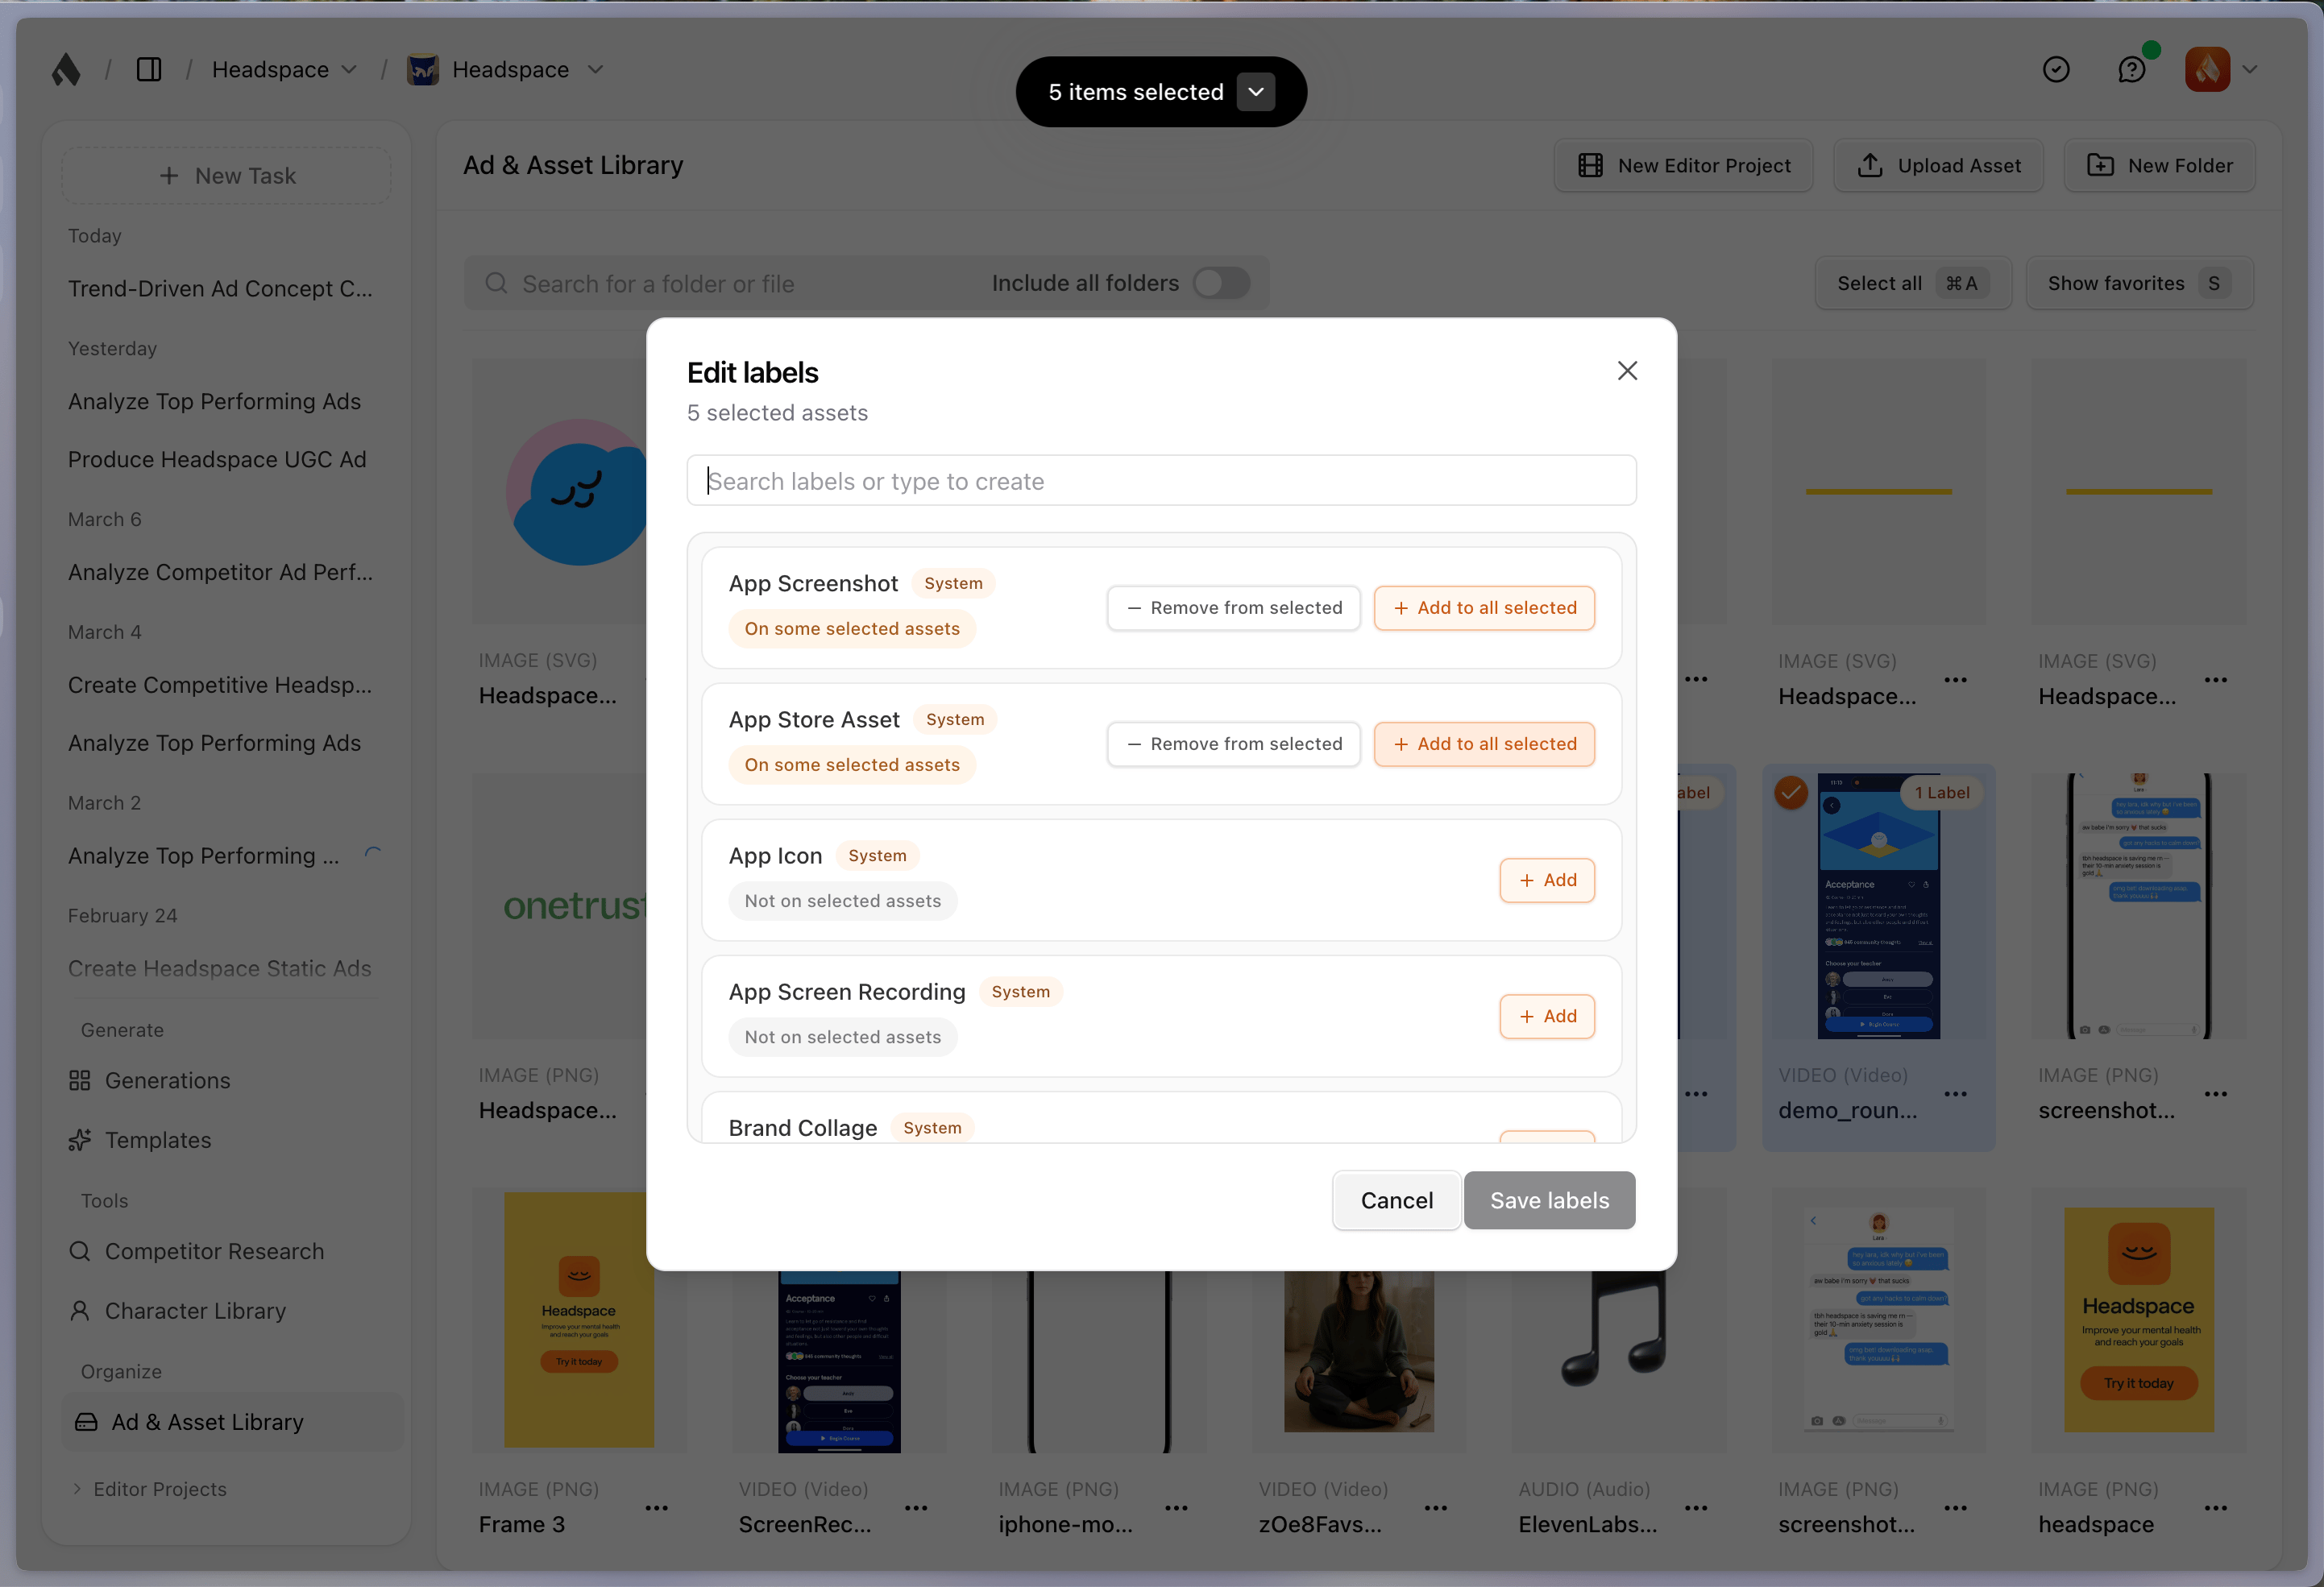Open the Headspace workspace dropdown
The height and width of the screenshot is (1587, 2324).
pos(284,69)
